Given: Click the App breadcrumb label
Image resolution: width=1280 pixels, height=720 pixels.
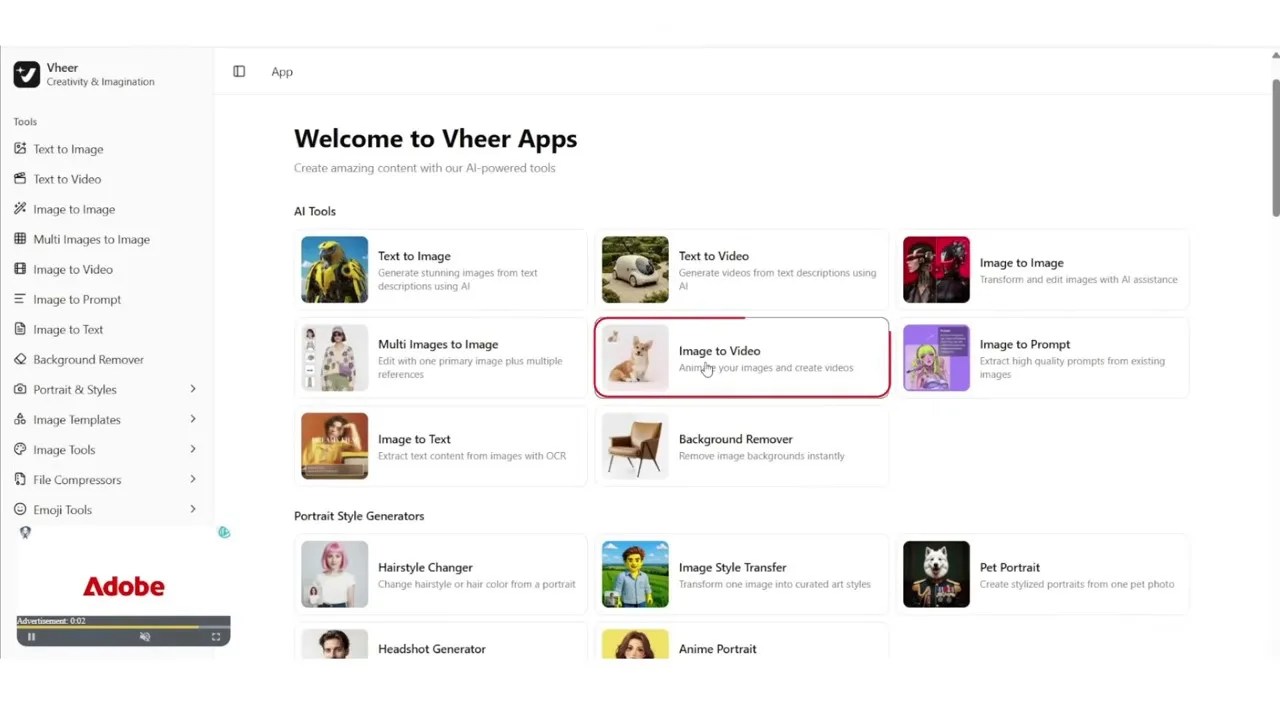Looking at the screenshot, I should pyautogui.click(x=282, y=72).
